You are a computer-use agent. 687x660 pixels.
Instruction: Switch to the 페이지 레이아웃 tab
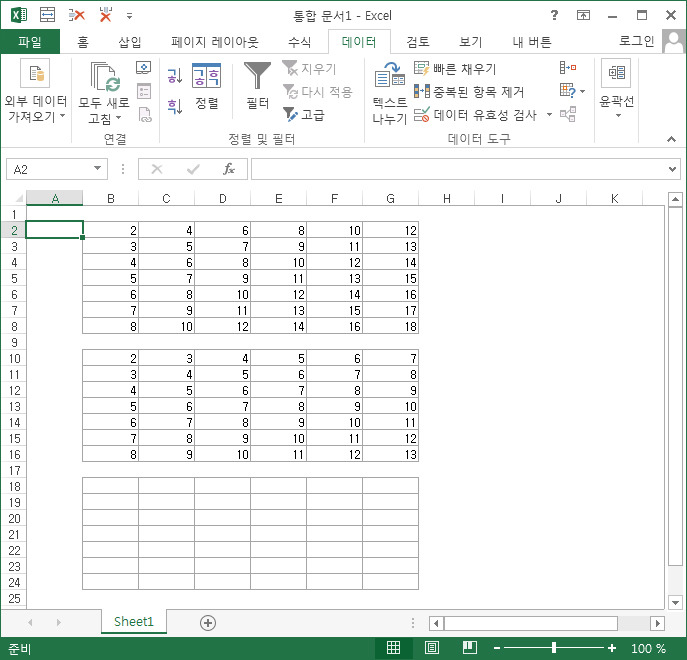click(x=214, y=42)
